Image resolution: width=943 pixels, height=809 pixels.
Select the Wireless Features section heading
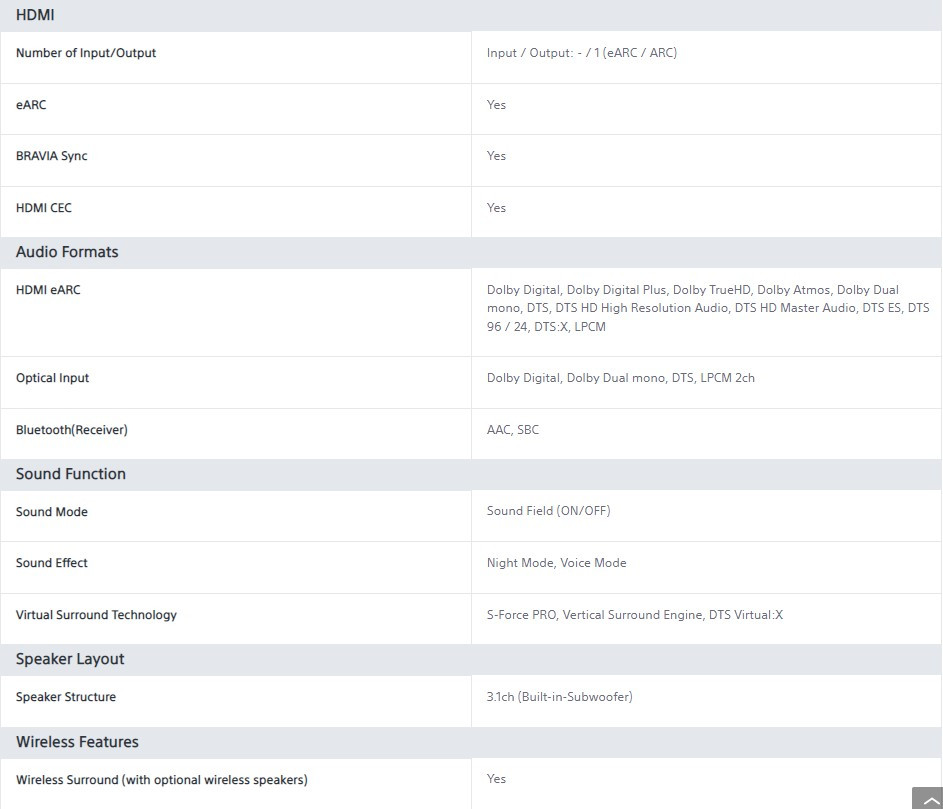click(77, 742)
